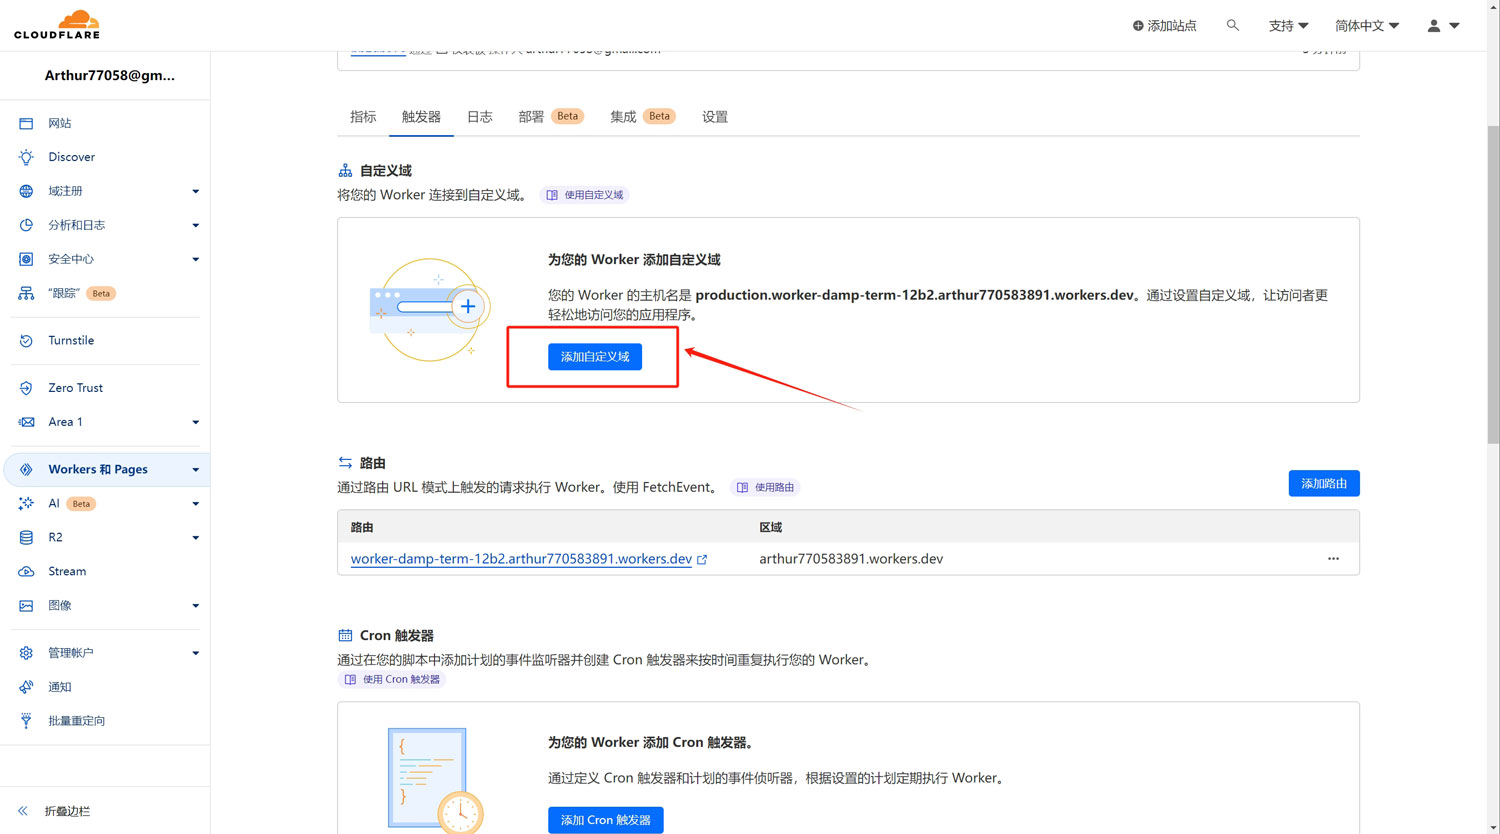
Task: Switch to the 设置 tab
Action: coord(715,116)
